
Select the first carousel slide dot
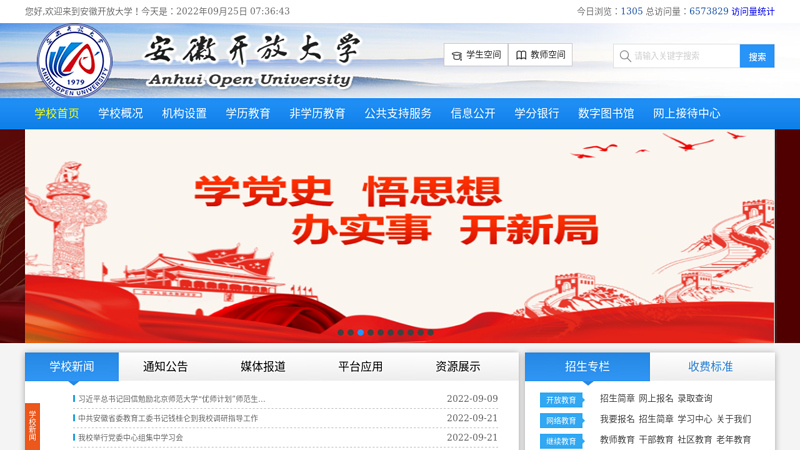(x=340, y=332)
